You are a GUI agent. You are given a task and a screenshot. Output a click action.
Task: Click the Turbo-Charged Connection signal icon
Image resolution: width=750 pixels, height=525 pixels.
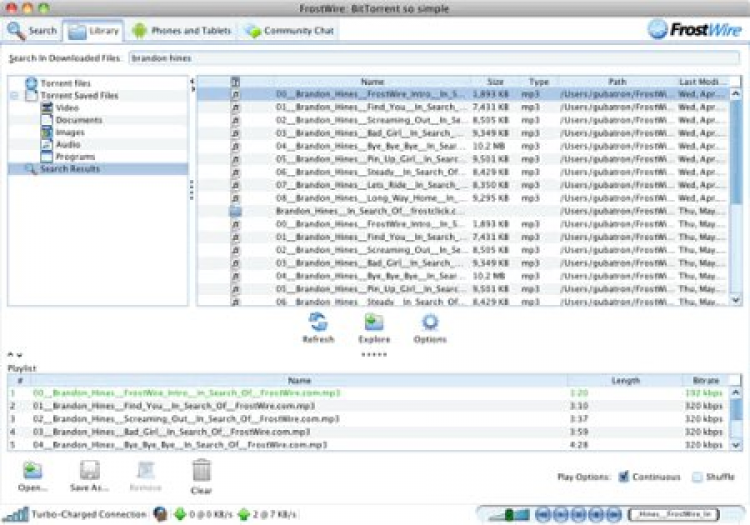click(16, 514)
